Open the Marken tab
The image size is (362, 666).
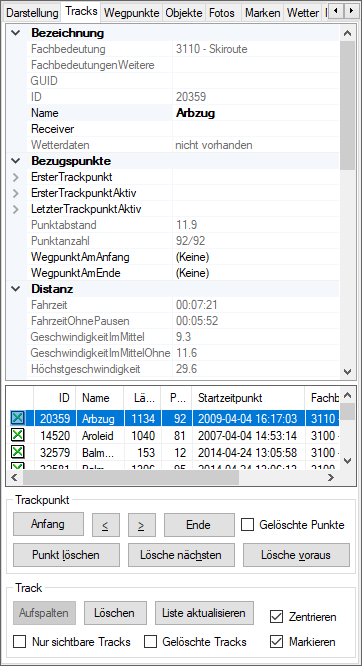point(263,13)
